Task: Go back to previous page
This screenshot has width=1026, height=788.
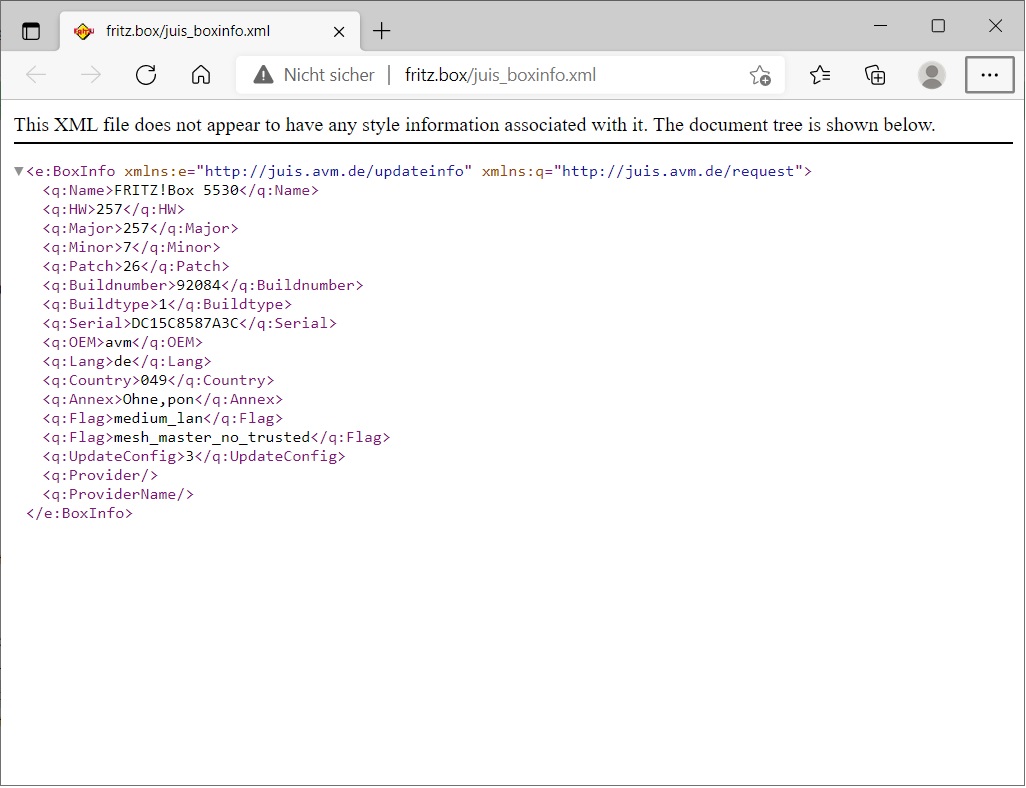Action: 36,75
